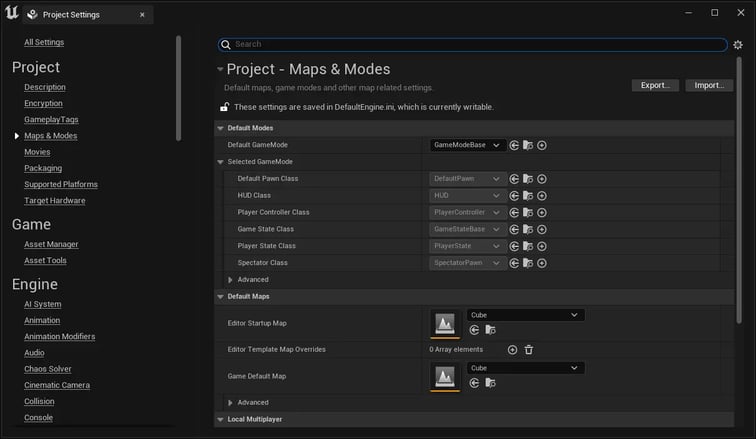This screenshot has height=439, width=756.
Task: Browse to Game State Class asset
Action: click(528, 229)
